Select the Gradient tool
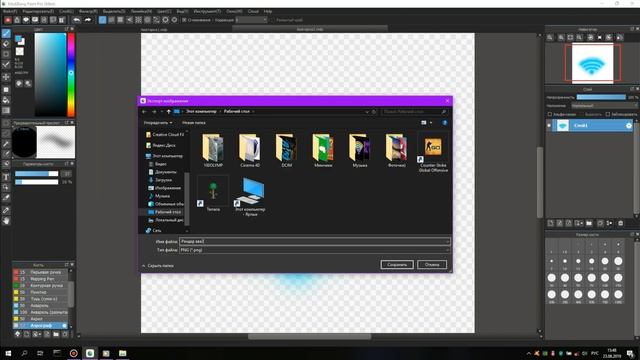 coord(6,110)
